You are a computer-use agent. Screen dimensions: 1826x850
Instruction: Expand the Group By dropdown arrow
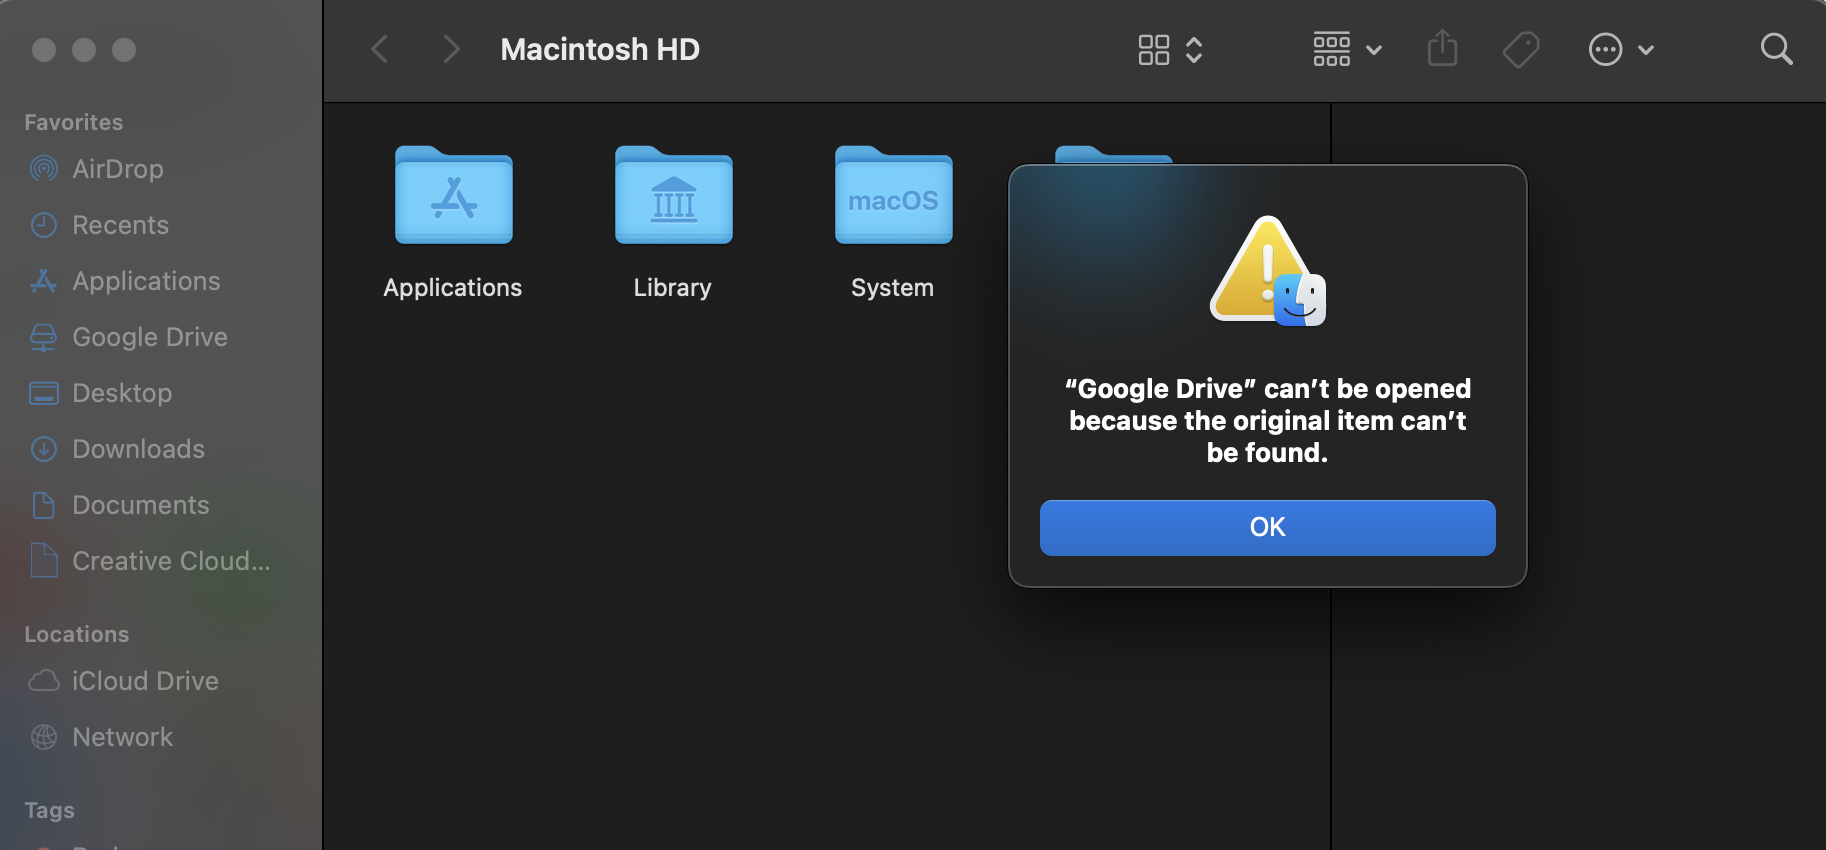tap(1374, 50)
